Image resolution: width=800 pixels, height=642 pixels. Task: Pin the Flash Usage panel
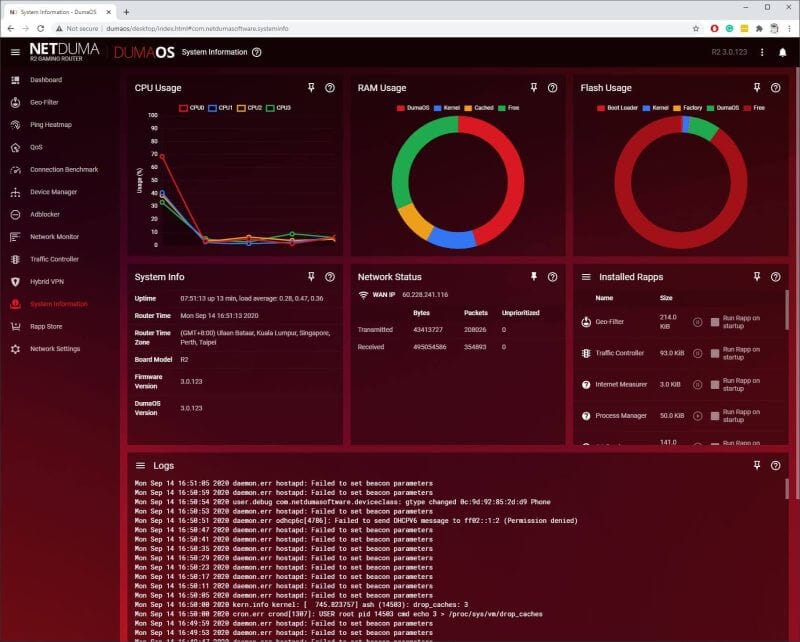coord(757,88)
